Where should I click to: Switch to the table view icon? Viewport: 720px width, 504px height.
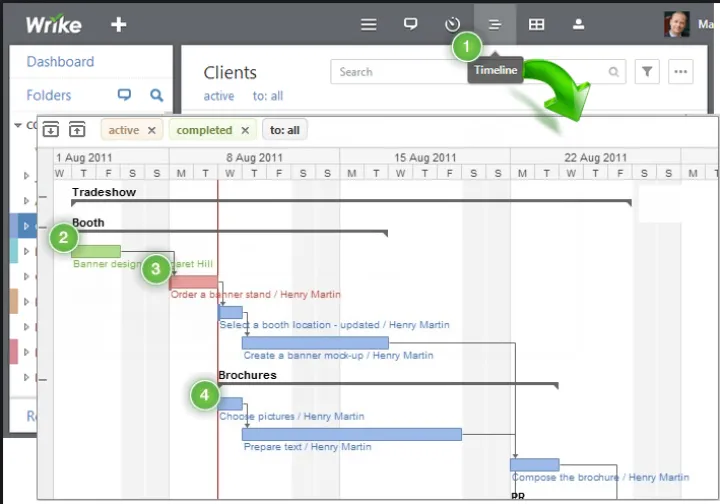tap(537, 24)
